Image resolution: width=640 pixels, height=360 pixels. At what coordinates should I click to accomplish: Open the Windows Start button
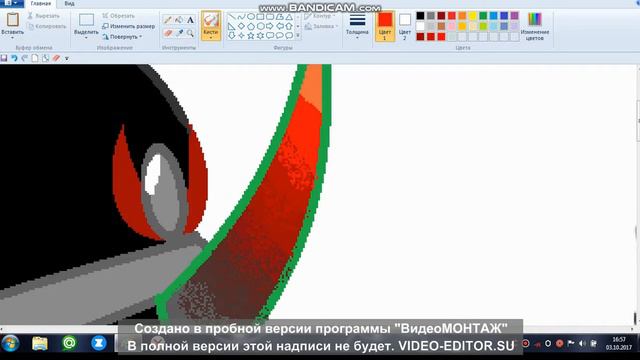tap(10, 344)
